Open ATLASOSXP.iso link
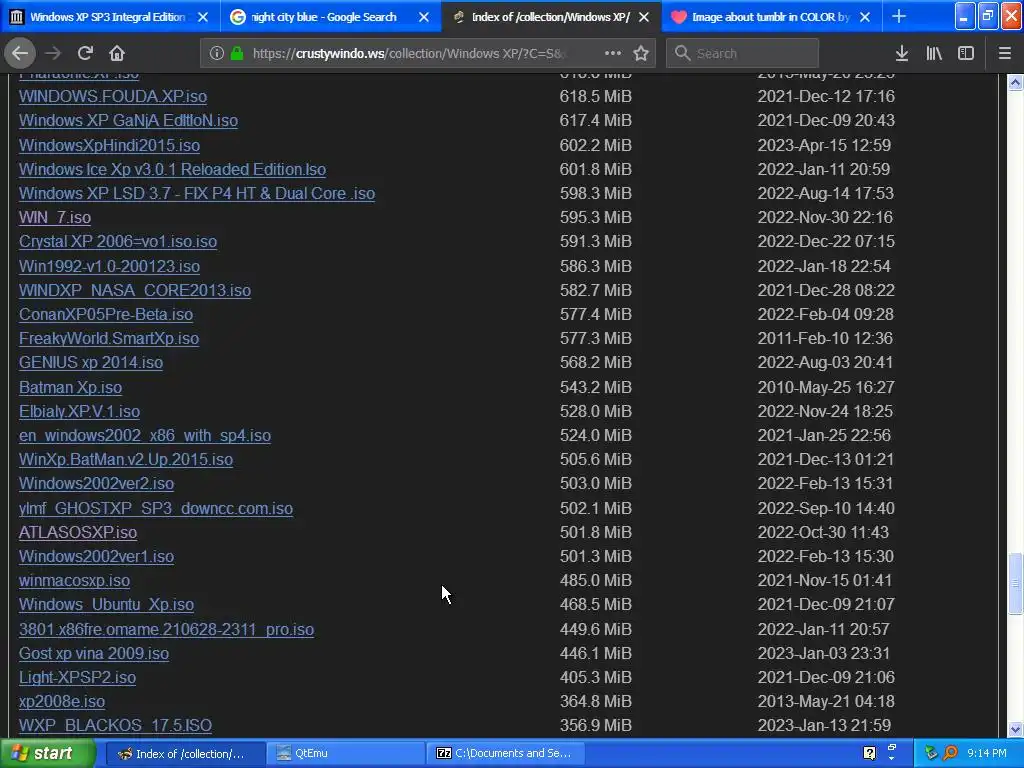This screenshot has width=1024, height=768. [x=78, y=533]
